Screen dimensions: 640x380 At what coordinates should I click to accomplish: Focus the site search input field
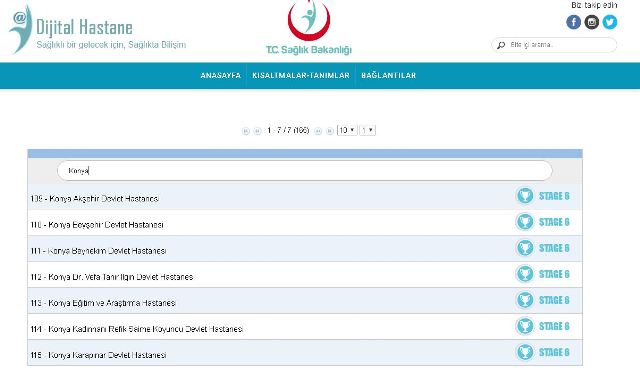554,45
